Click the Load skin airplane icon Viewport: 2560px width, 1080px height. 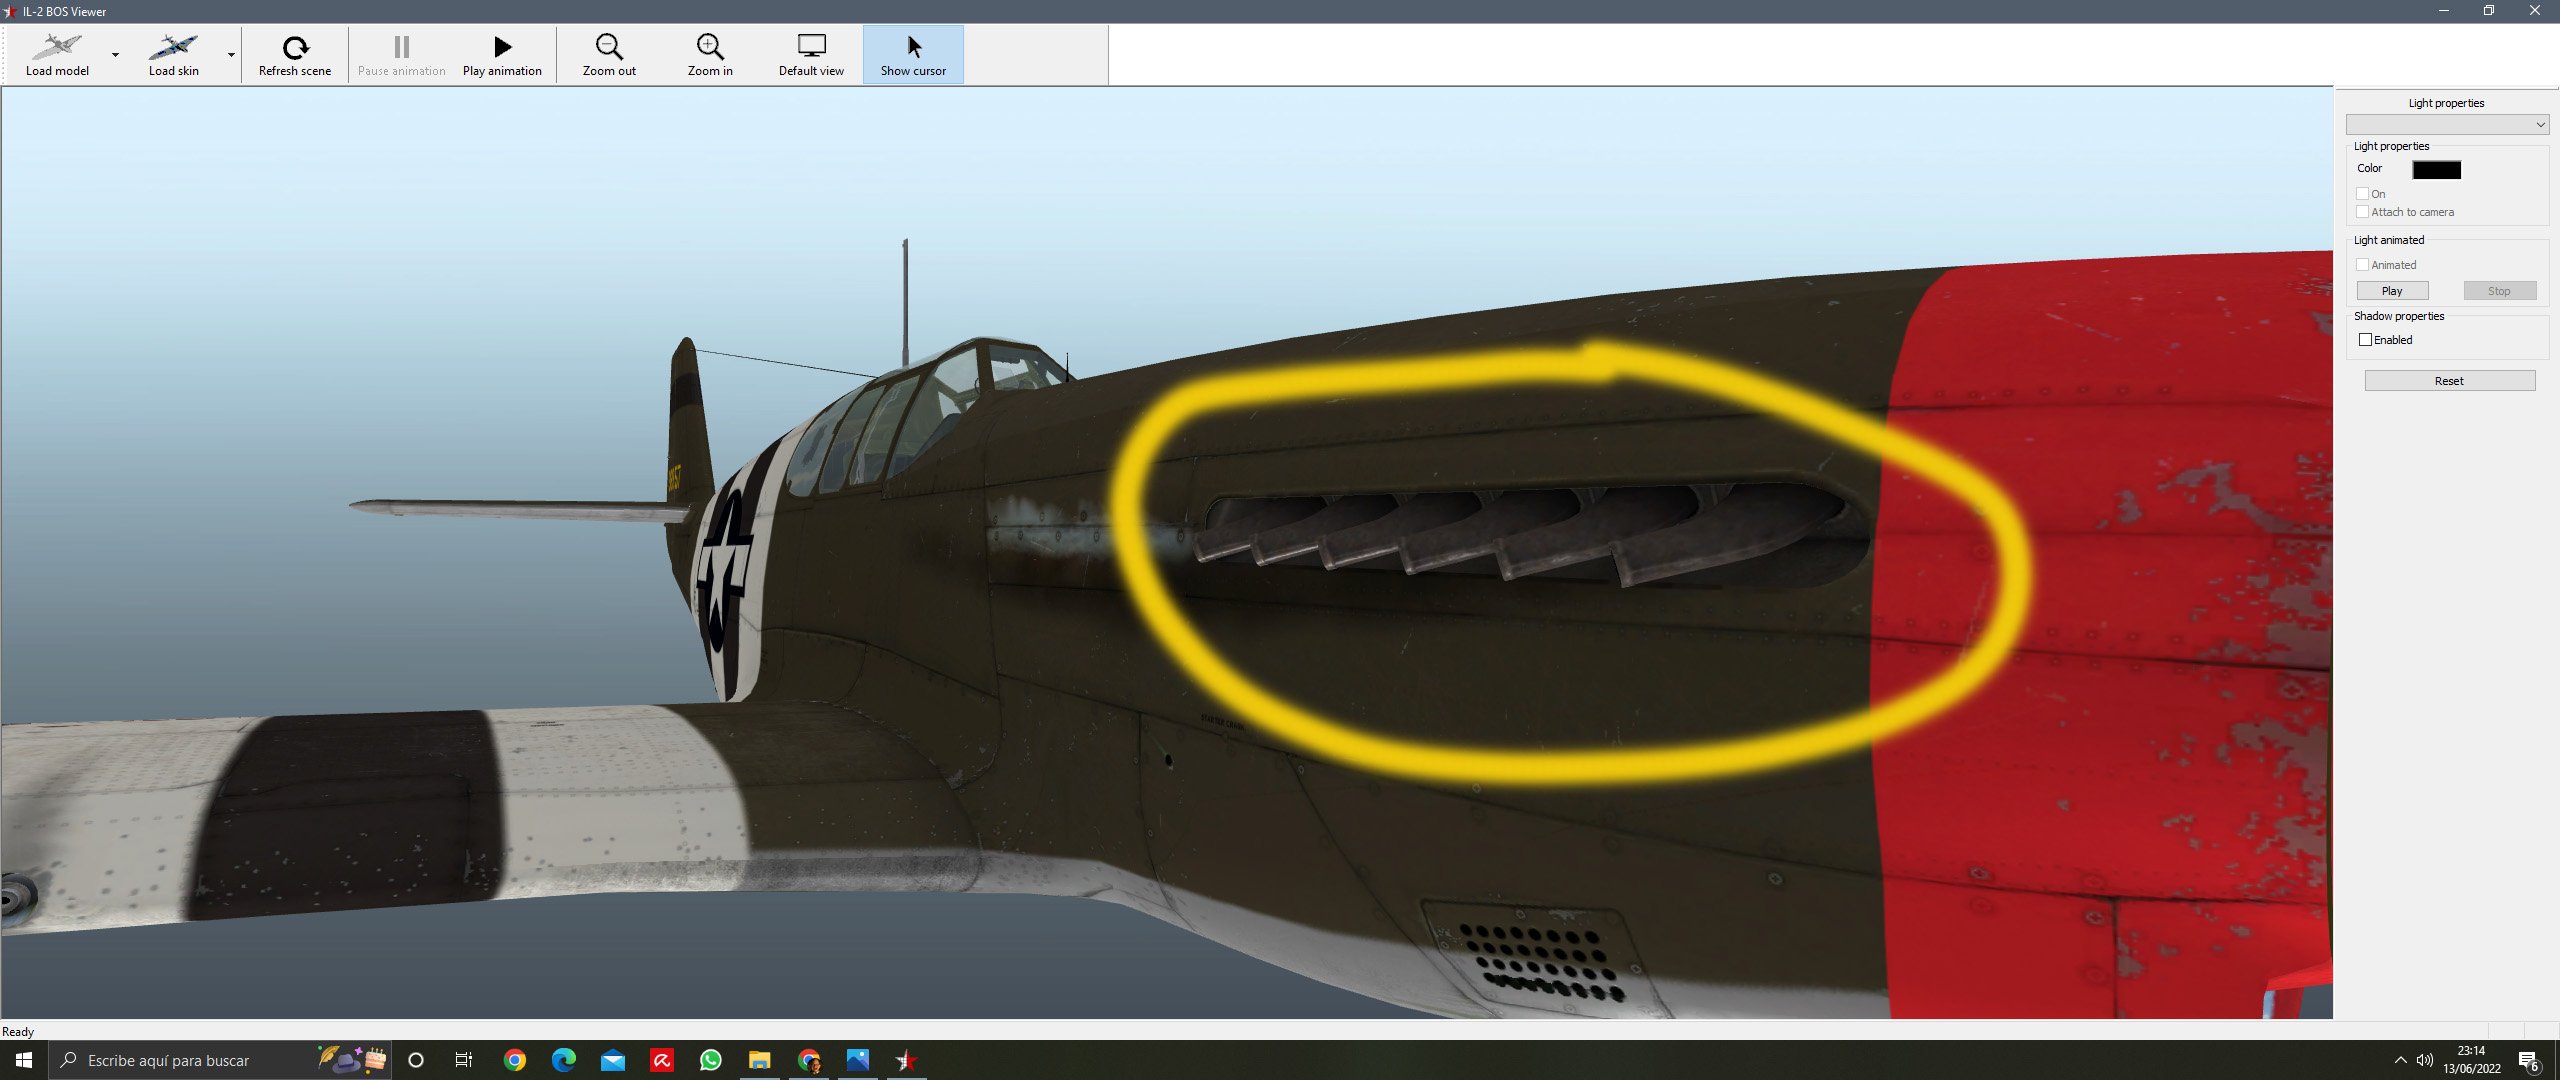[x=173, y=47]
